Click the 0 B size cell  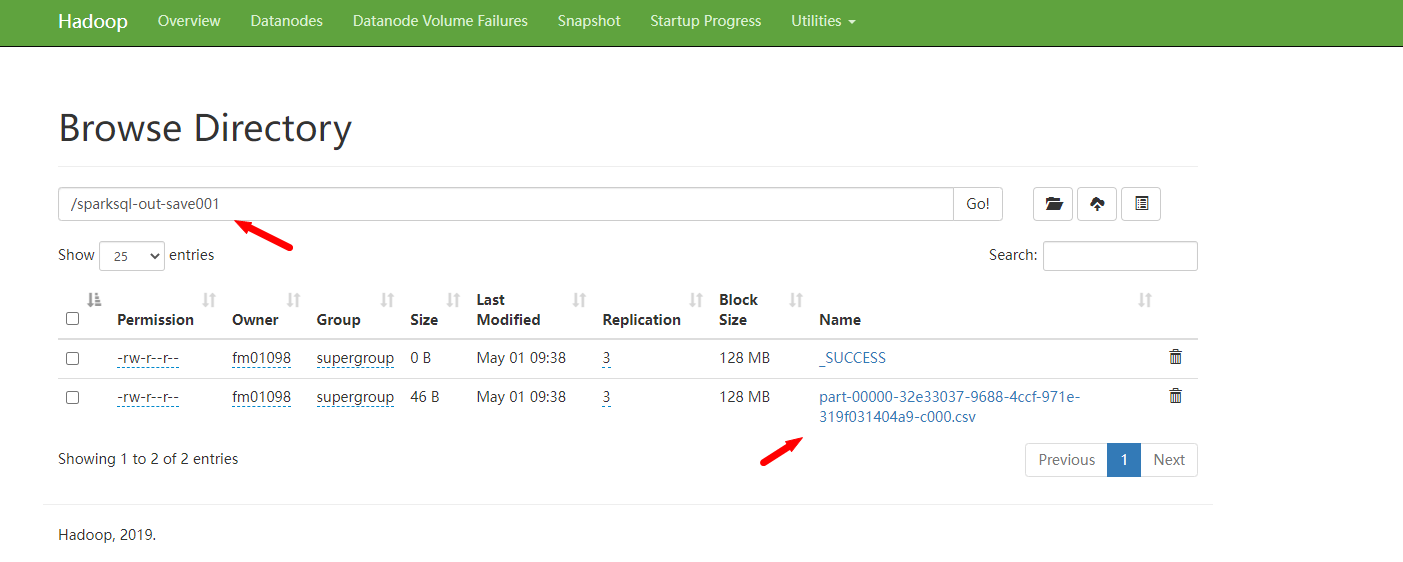tap(421, 358)
